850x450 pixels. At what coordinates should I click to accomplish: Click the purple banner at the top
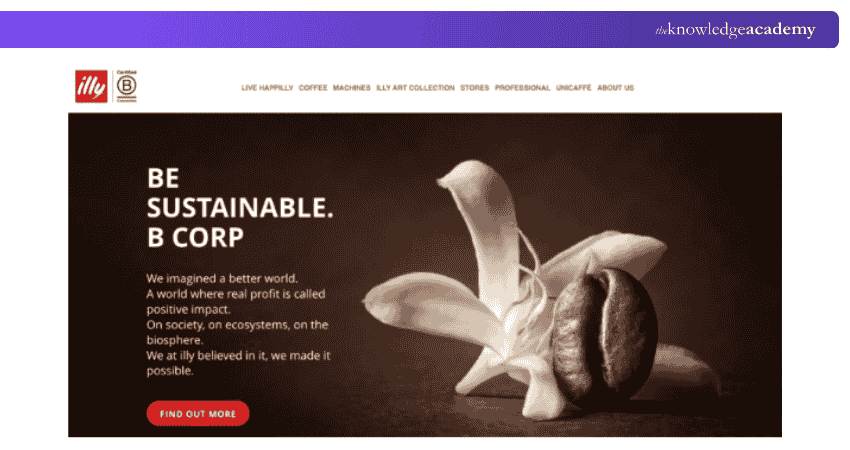coord(419,29)
